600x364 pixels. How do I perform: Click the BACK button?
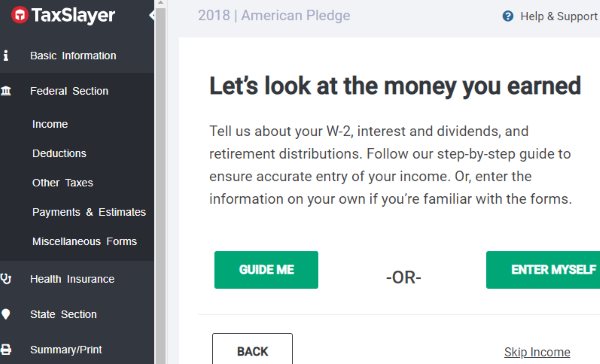click(253, 349)
